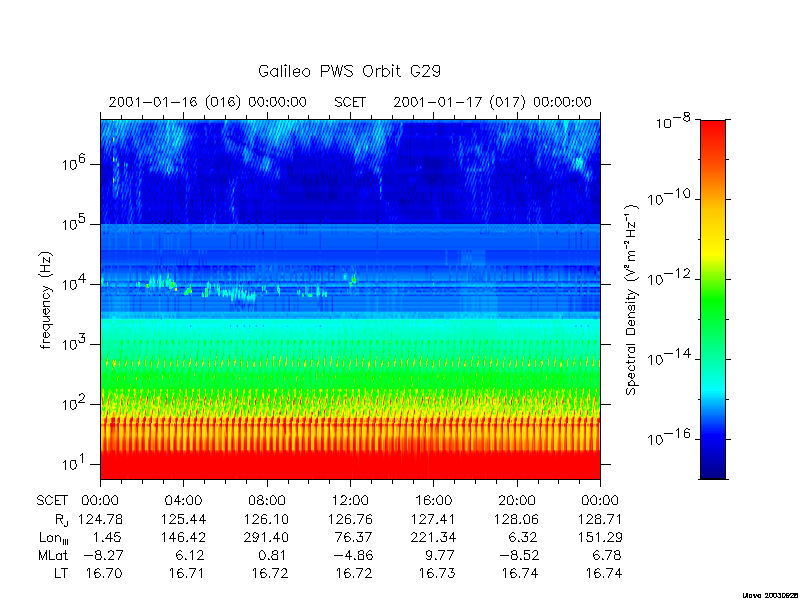800x600 pixels.
Task: Select time tick '12:00'
Action: (x=350, y=501)
